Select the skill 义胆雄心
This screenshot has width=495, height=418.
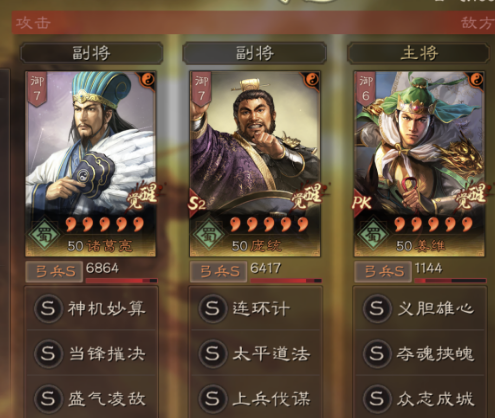[420, 308]
